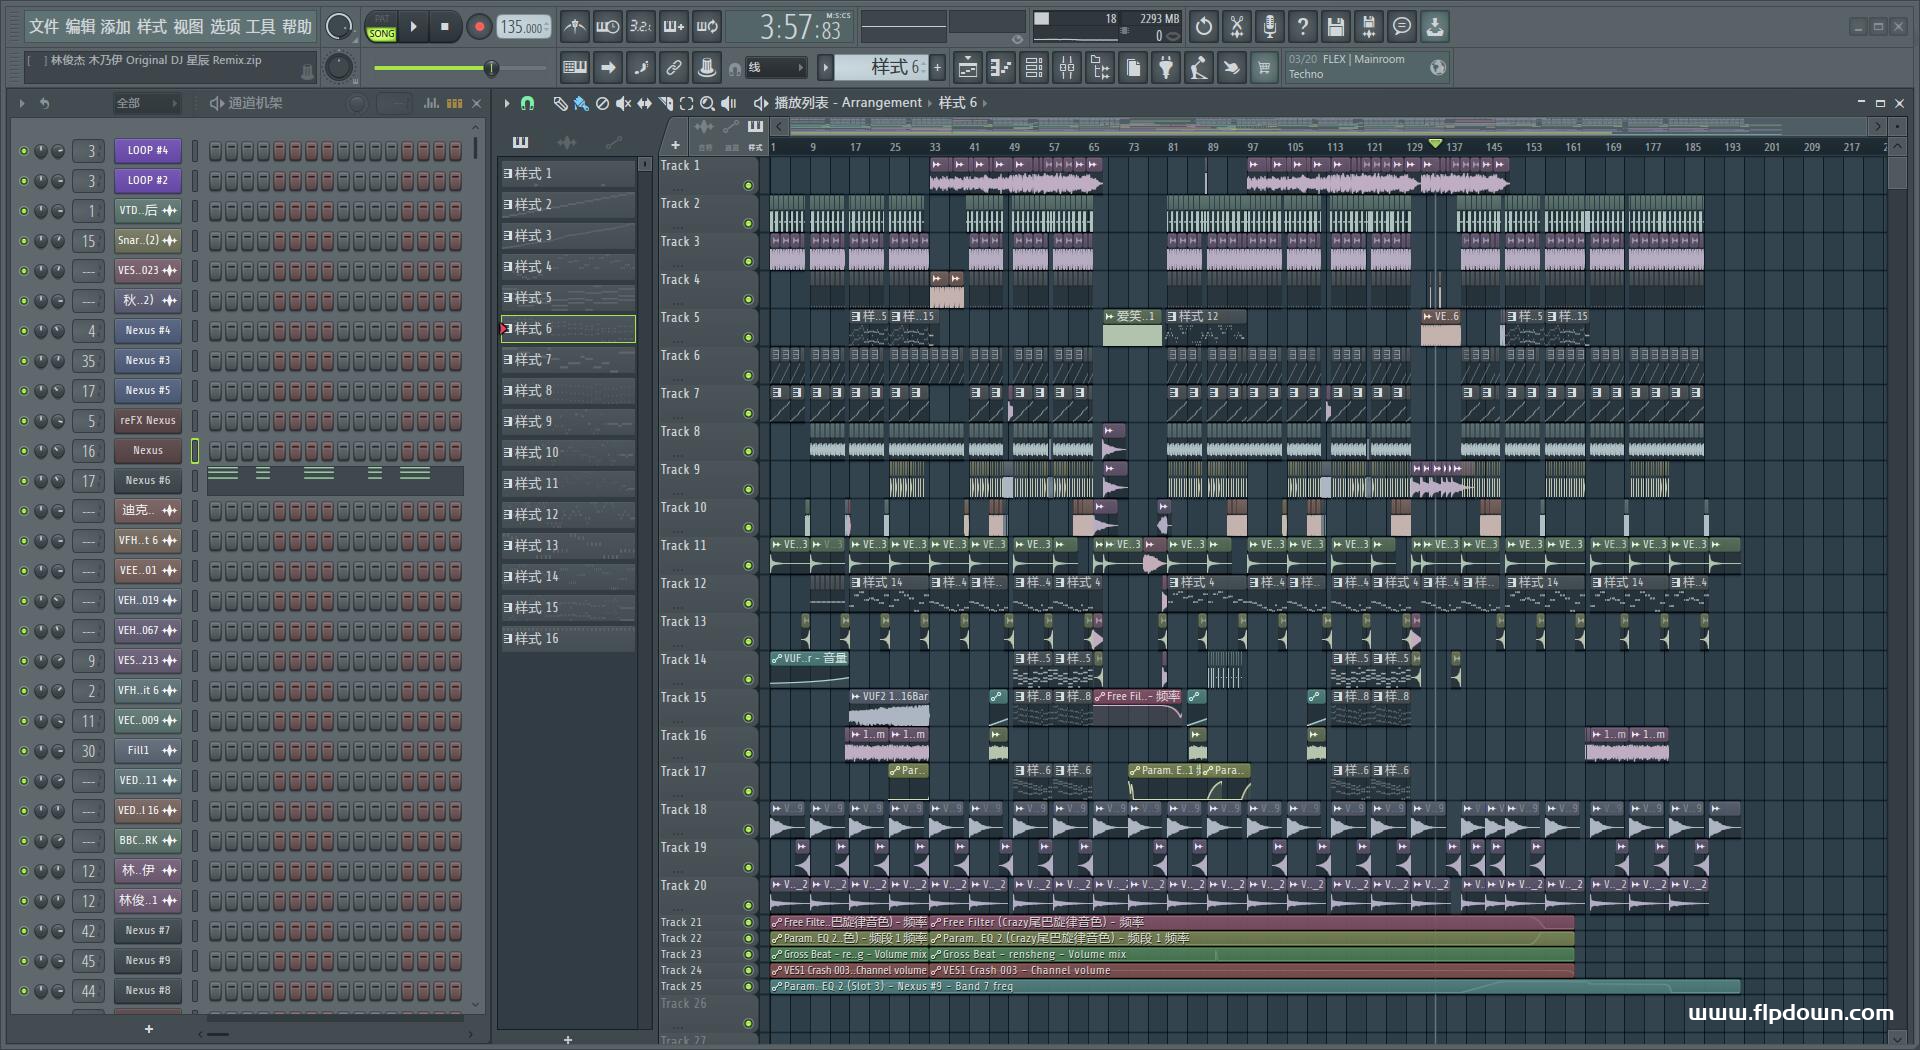Toggle Track 5 mute switch
This screenshot has height=1050, width=1920.
pos(748,338)
